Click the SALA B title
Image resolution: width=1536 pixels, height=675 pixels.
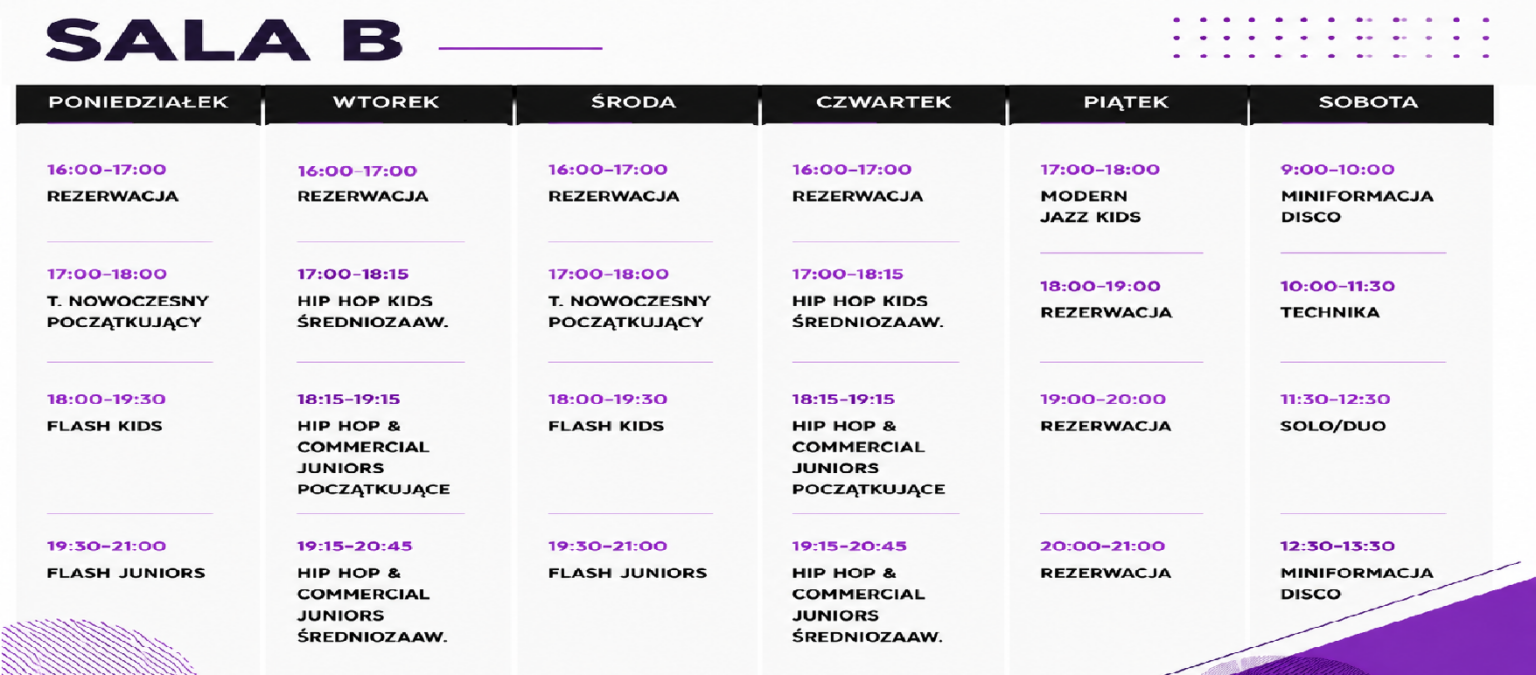pyautogui.click(x=224, y=42)
